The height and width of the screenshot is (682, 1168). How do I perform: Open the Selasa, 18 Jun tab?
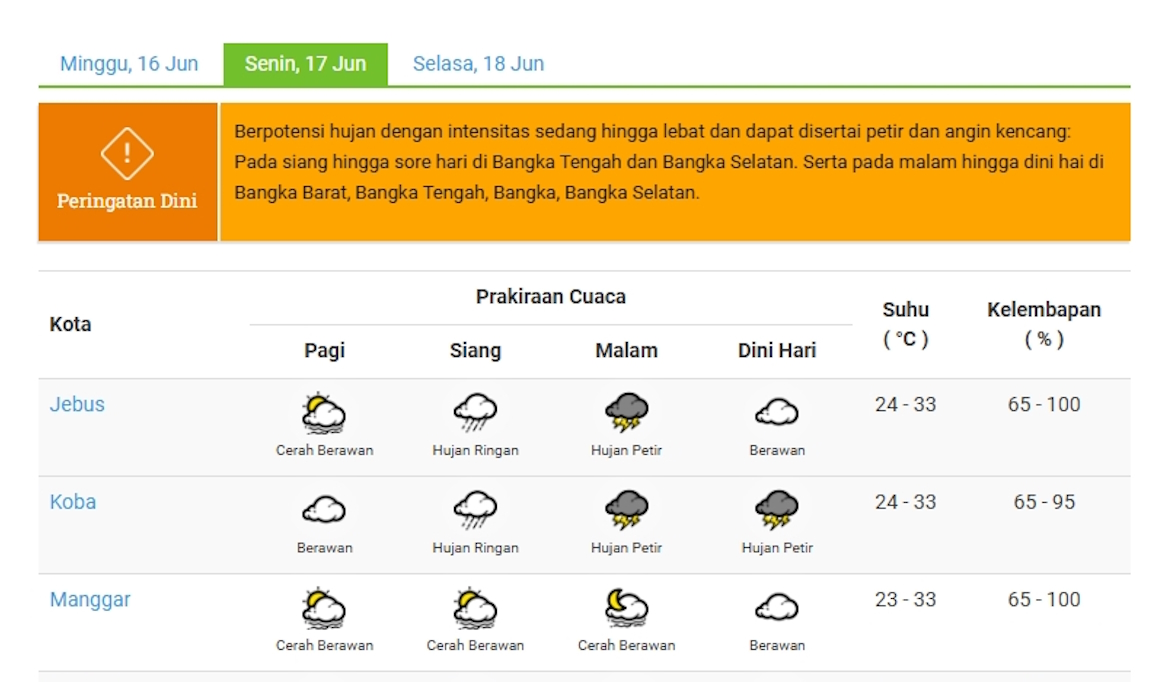pyautogui.click(x=478, y=64)
